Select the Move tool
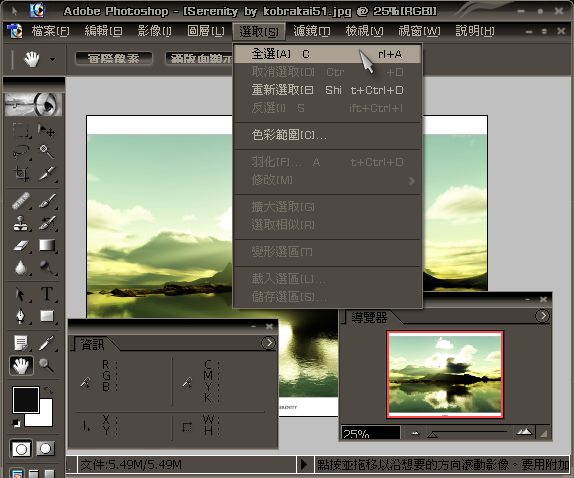The image size is (574, 478). point(46,130)
